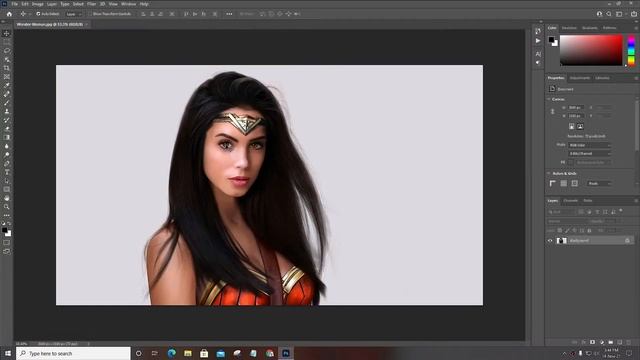640x360 pixels.
Task: Set canvas orientation to landscape
Action: [580, 127]
